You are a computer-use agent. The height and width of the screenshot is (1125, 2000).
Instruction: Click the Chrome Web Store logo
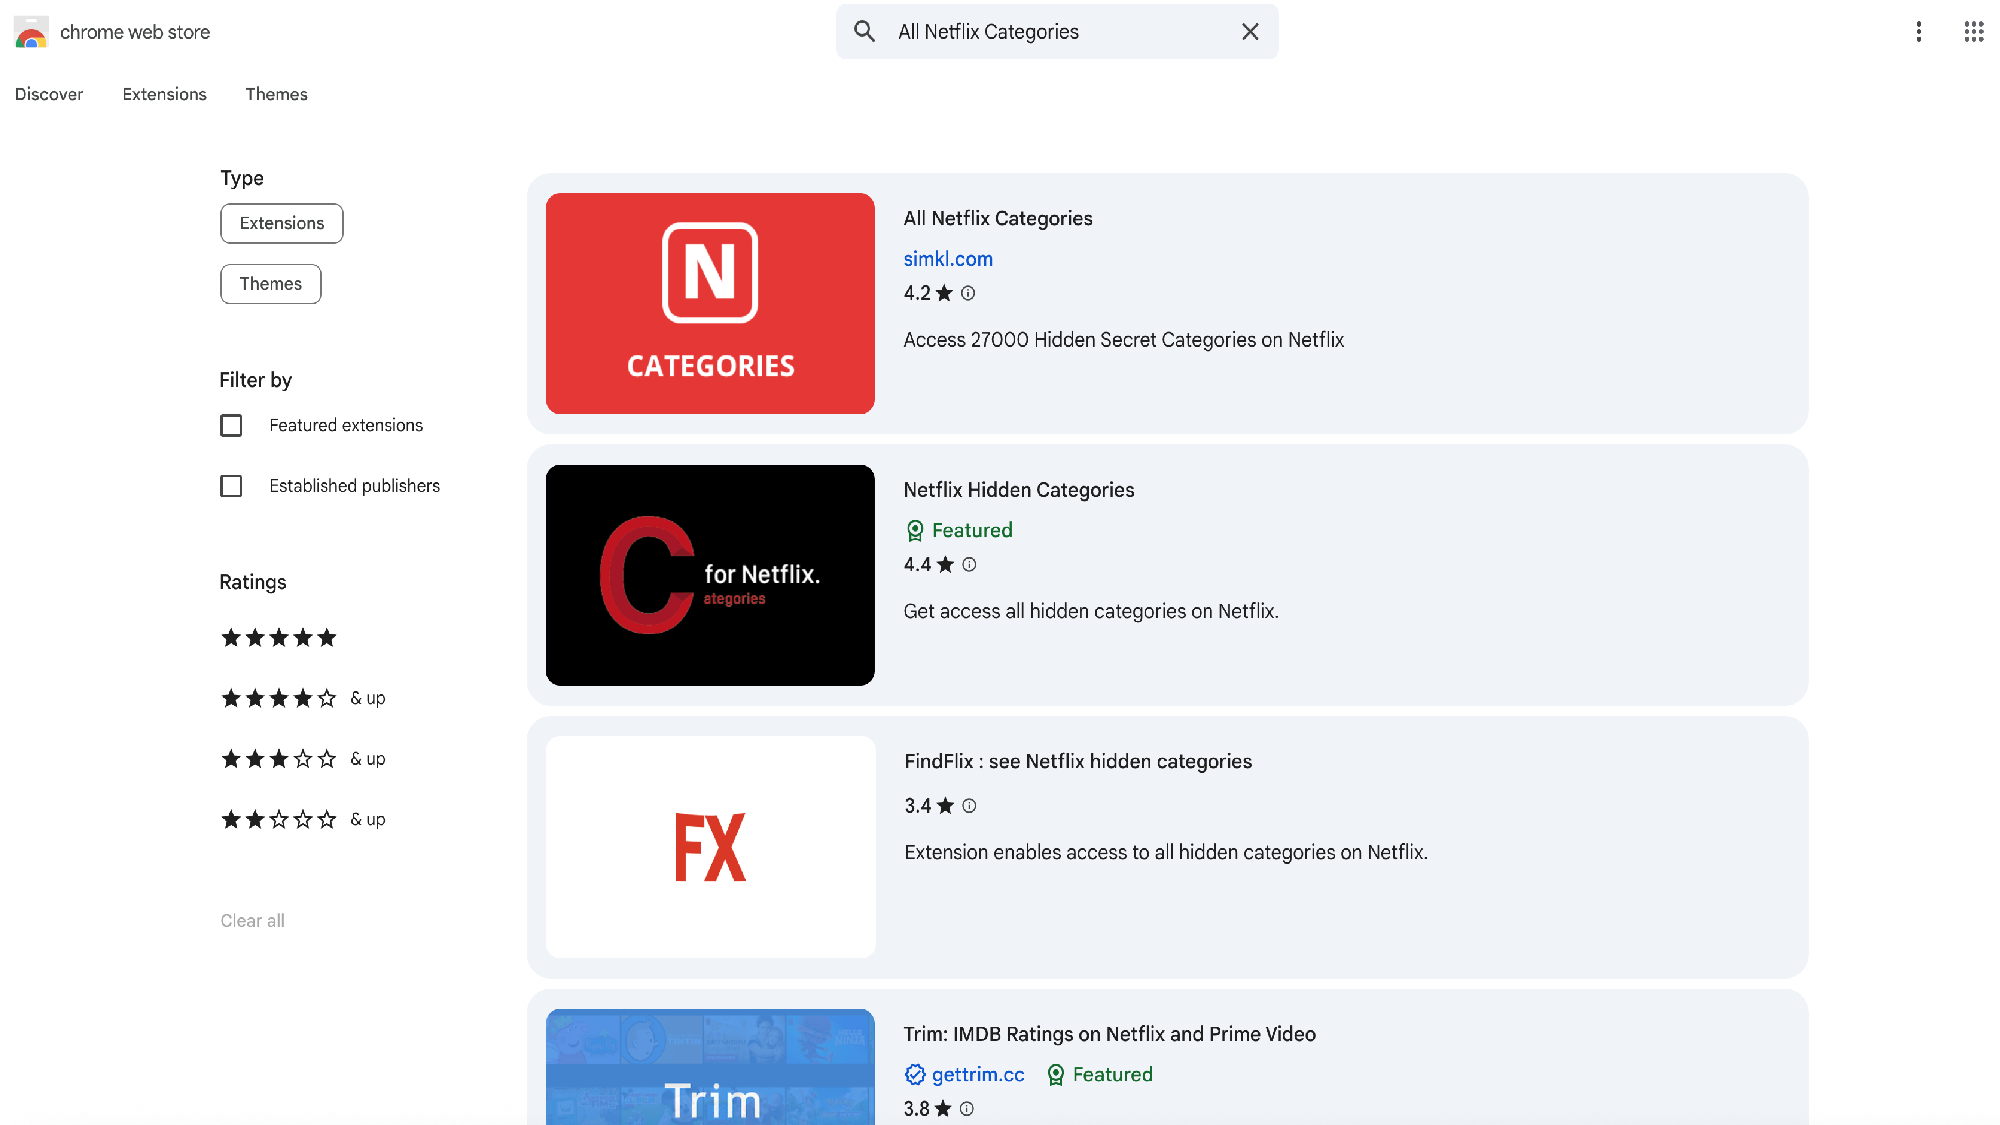point(32,32)
